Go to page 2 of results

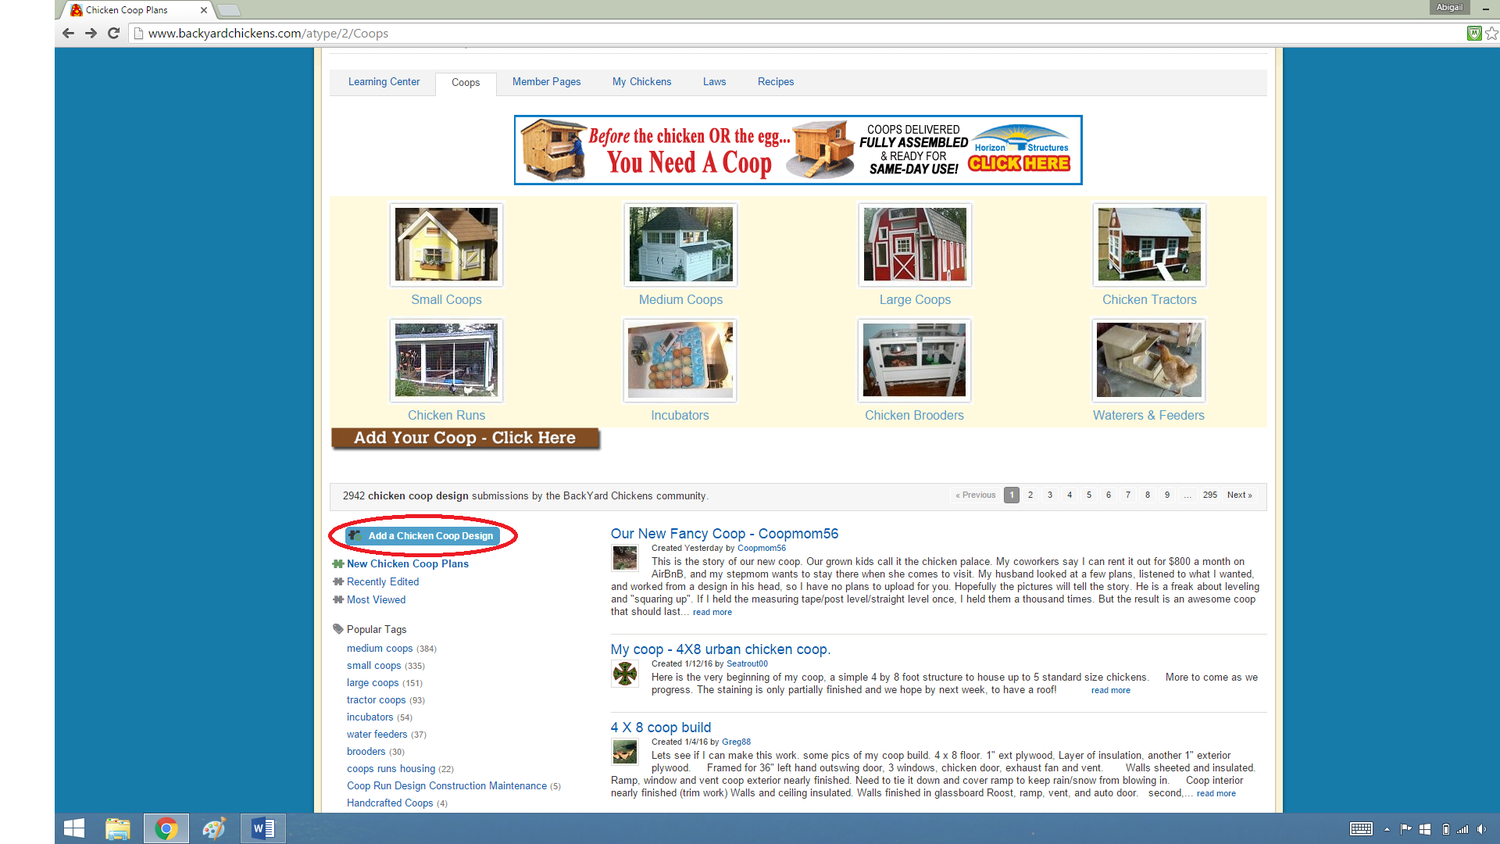[1030, 495]
